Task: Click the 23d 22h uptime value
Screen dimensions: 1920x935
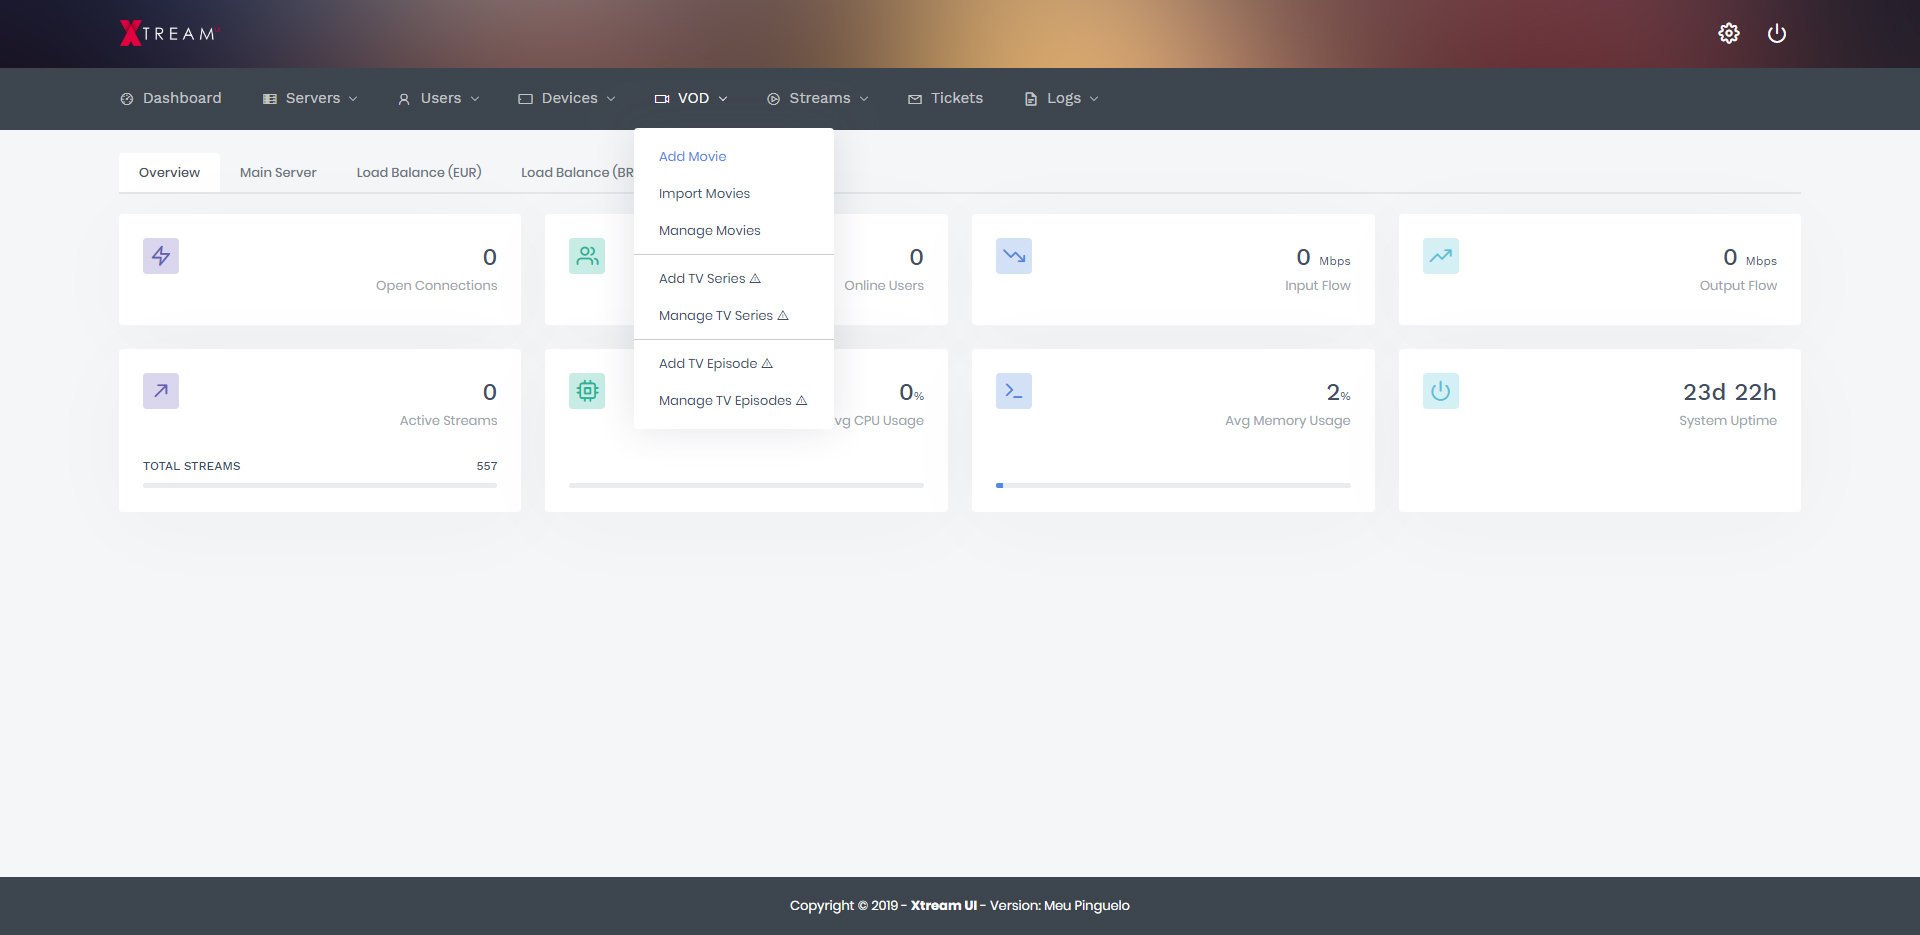Action: click(1729, 392)
